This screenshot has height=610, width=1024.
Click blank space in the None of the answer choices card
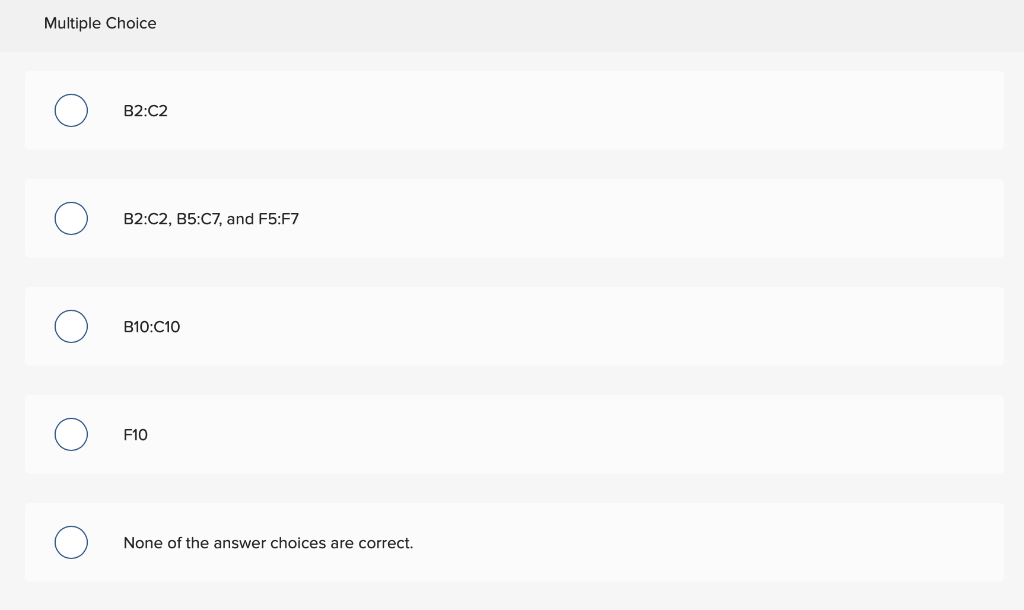653,542
